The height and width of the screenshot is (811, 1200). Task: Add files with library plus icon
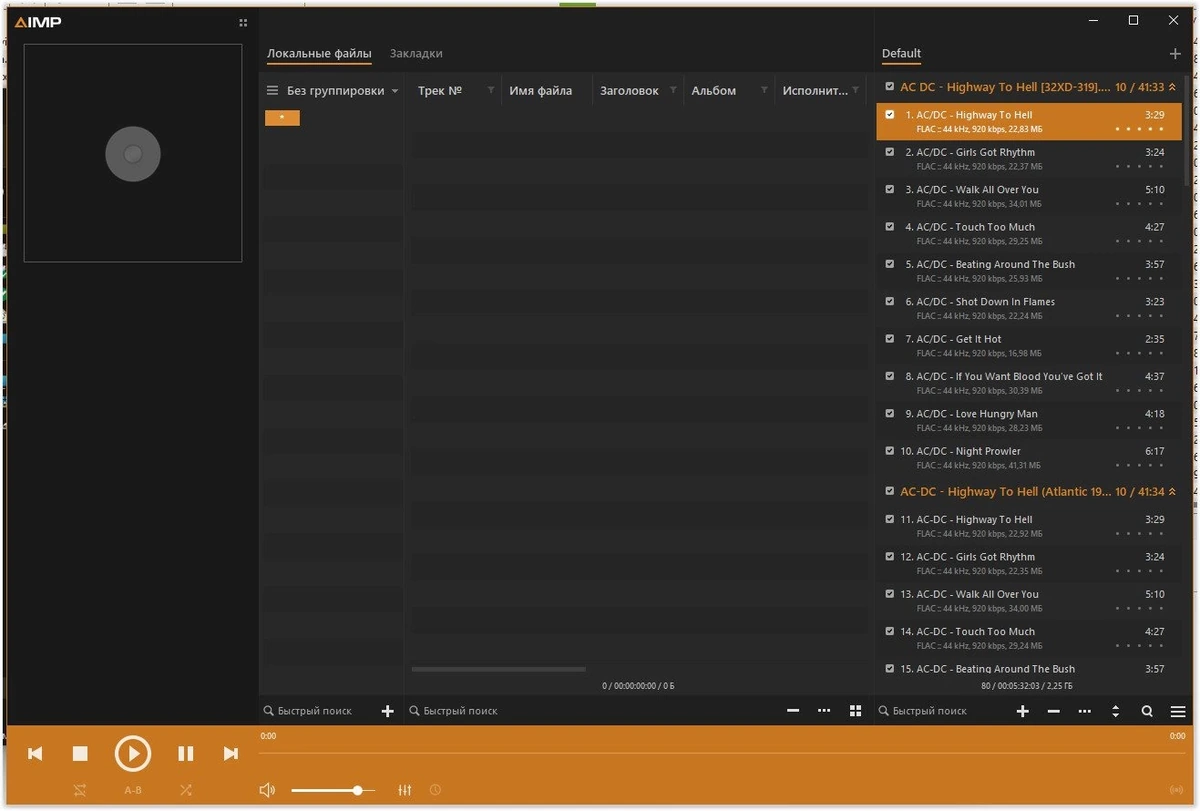pos(388,711)
